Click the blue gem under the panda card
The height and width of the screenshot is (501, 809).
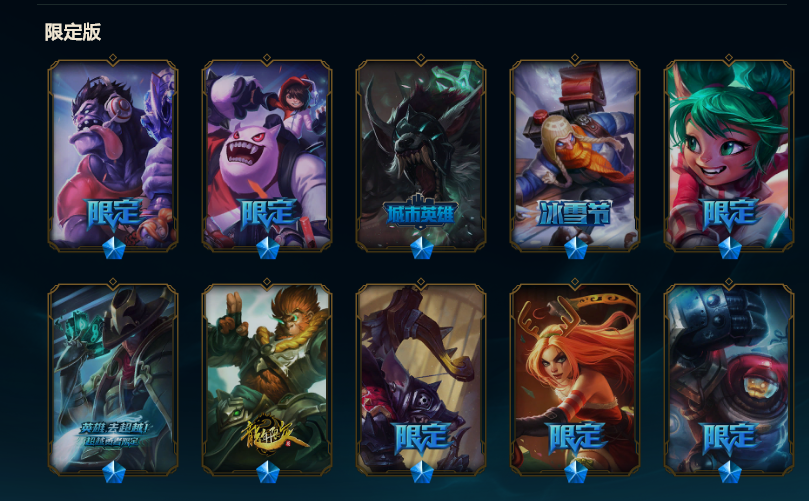[268, 248]
